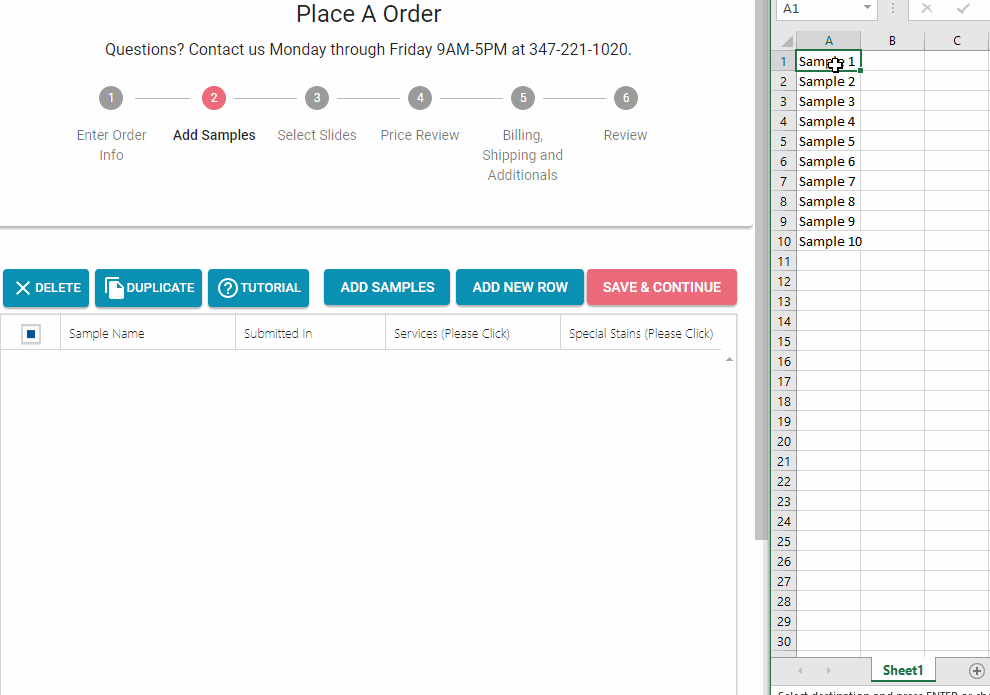Click the step 3 Select Slides circle

click(x=316, y=98)
